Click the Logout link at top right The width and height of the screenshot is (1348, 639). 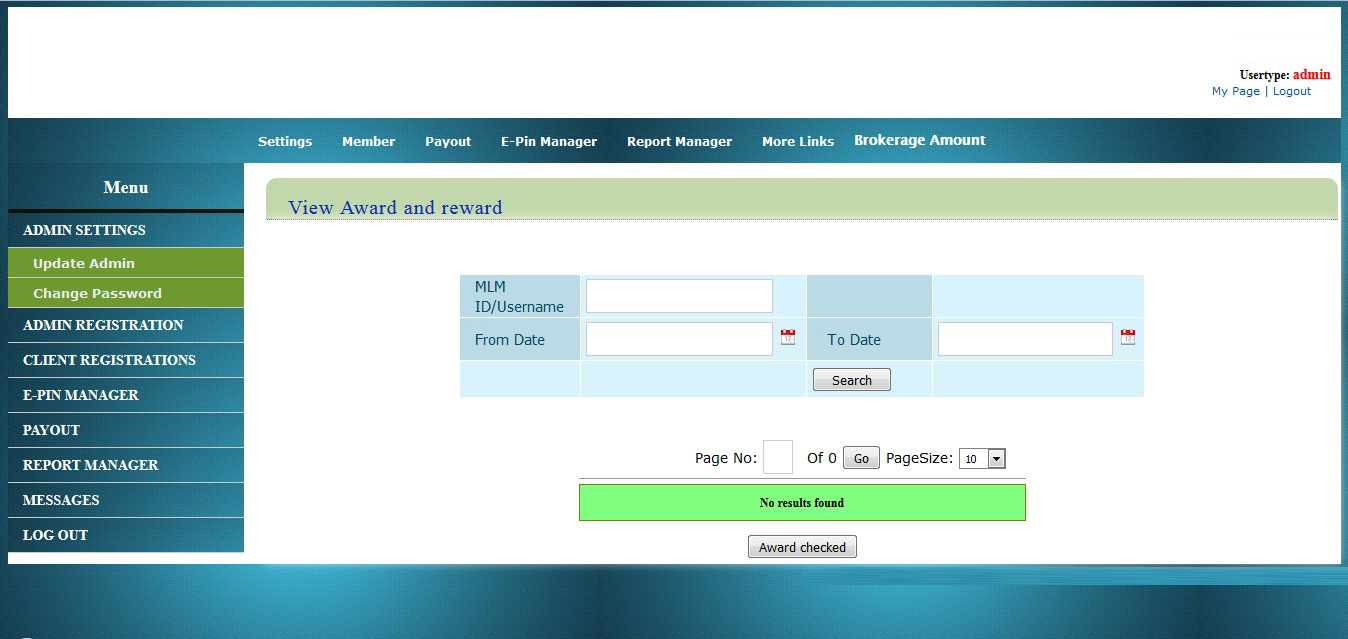pos(1291,91)
